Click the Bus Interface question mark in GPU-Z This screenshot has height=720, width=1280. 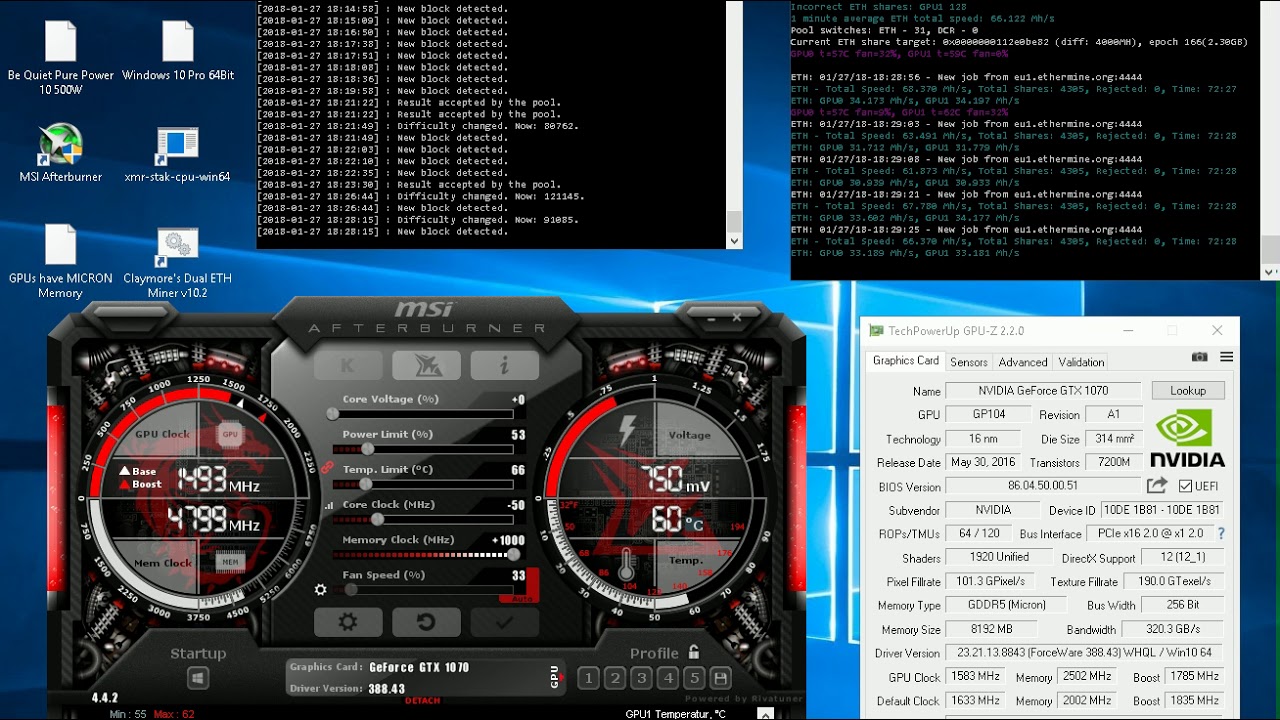(x=1221, y=534)
